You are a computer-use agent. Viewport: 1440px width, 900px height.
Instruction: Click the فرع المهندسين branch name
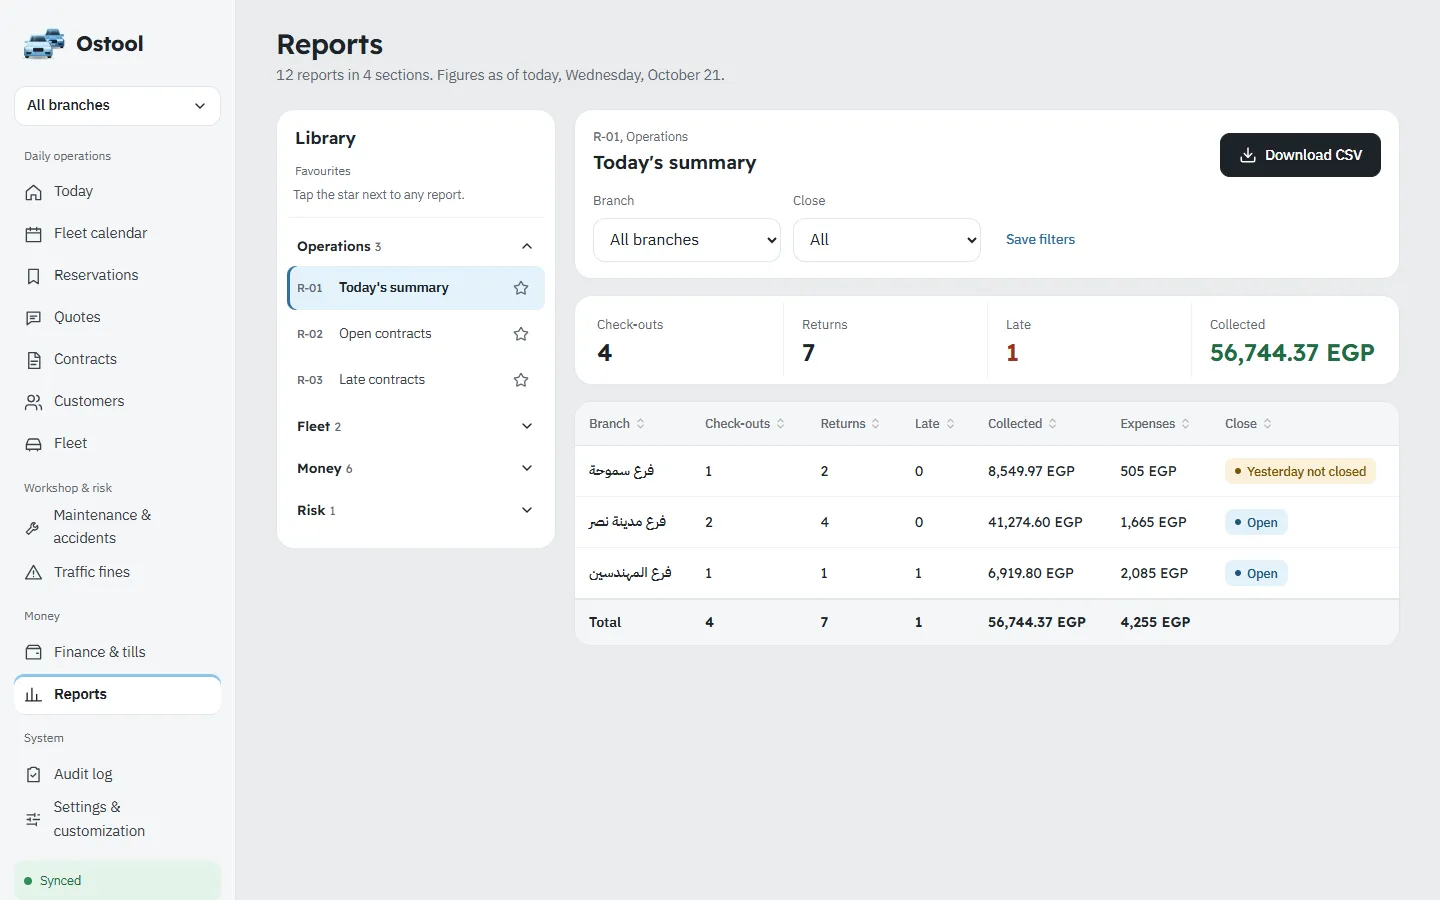(630, 573)
